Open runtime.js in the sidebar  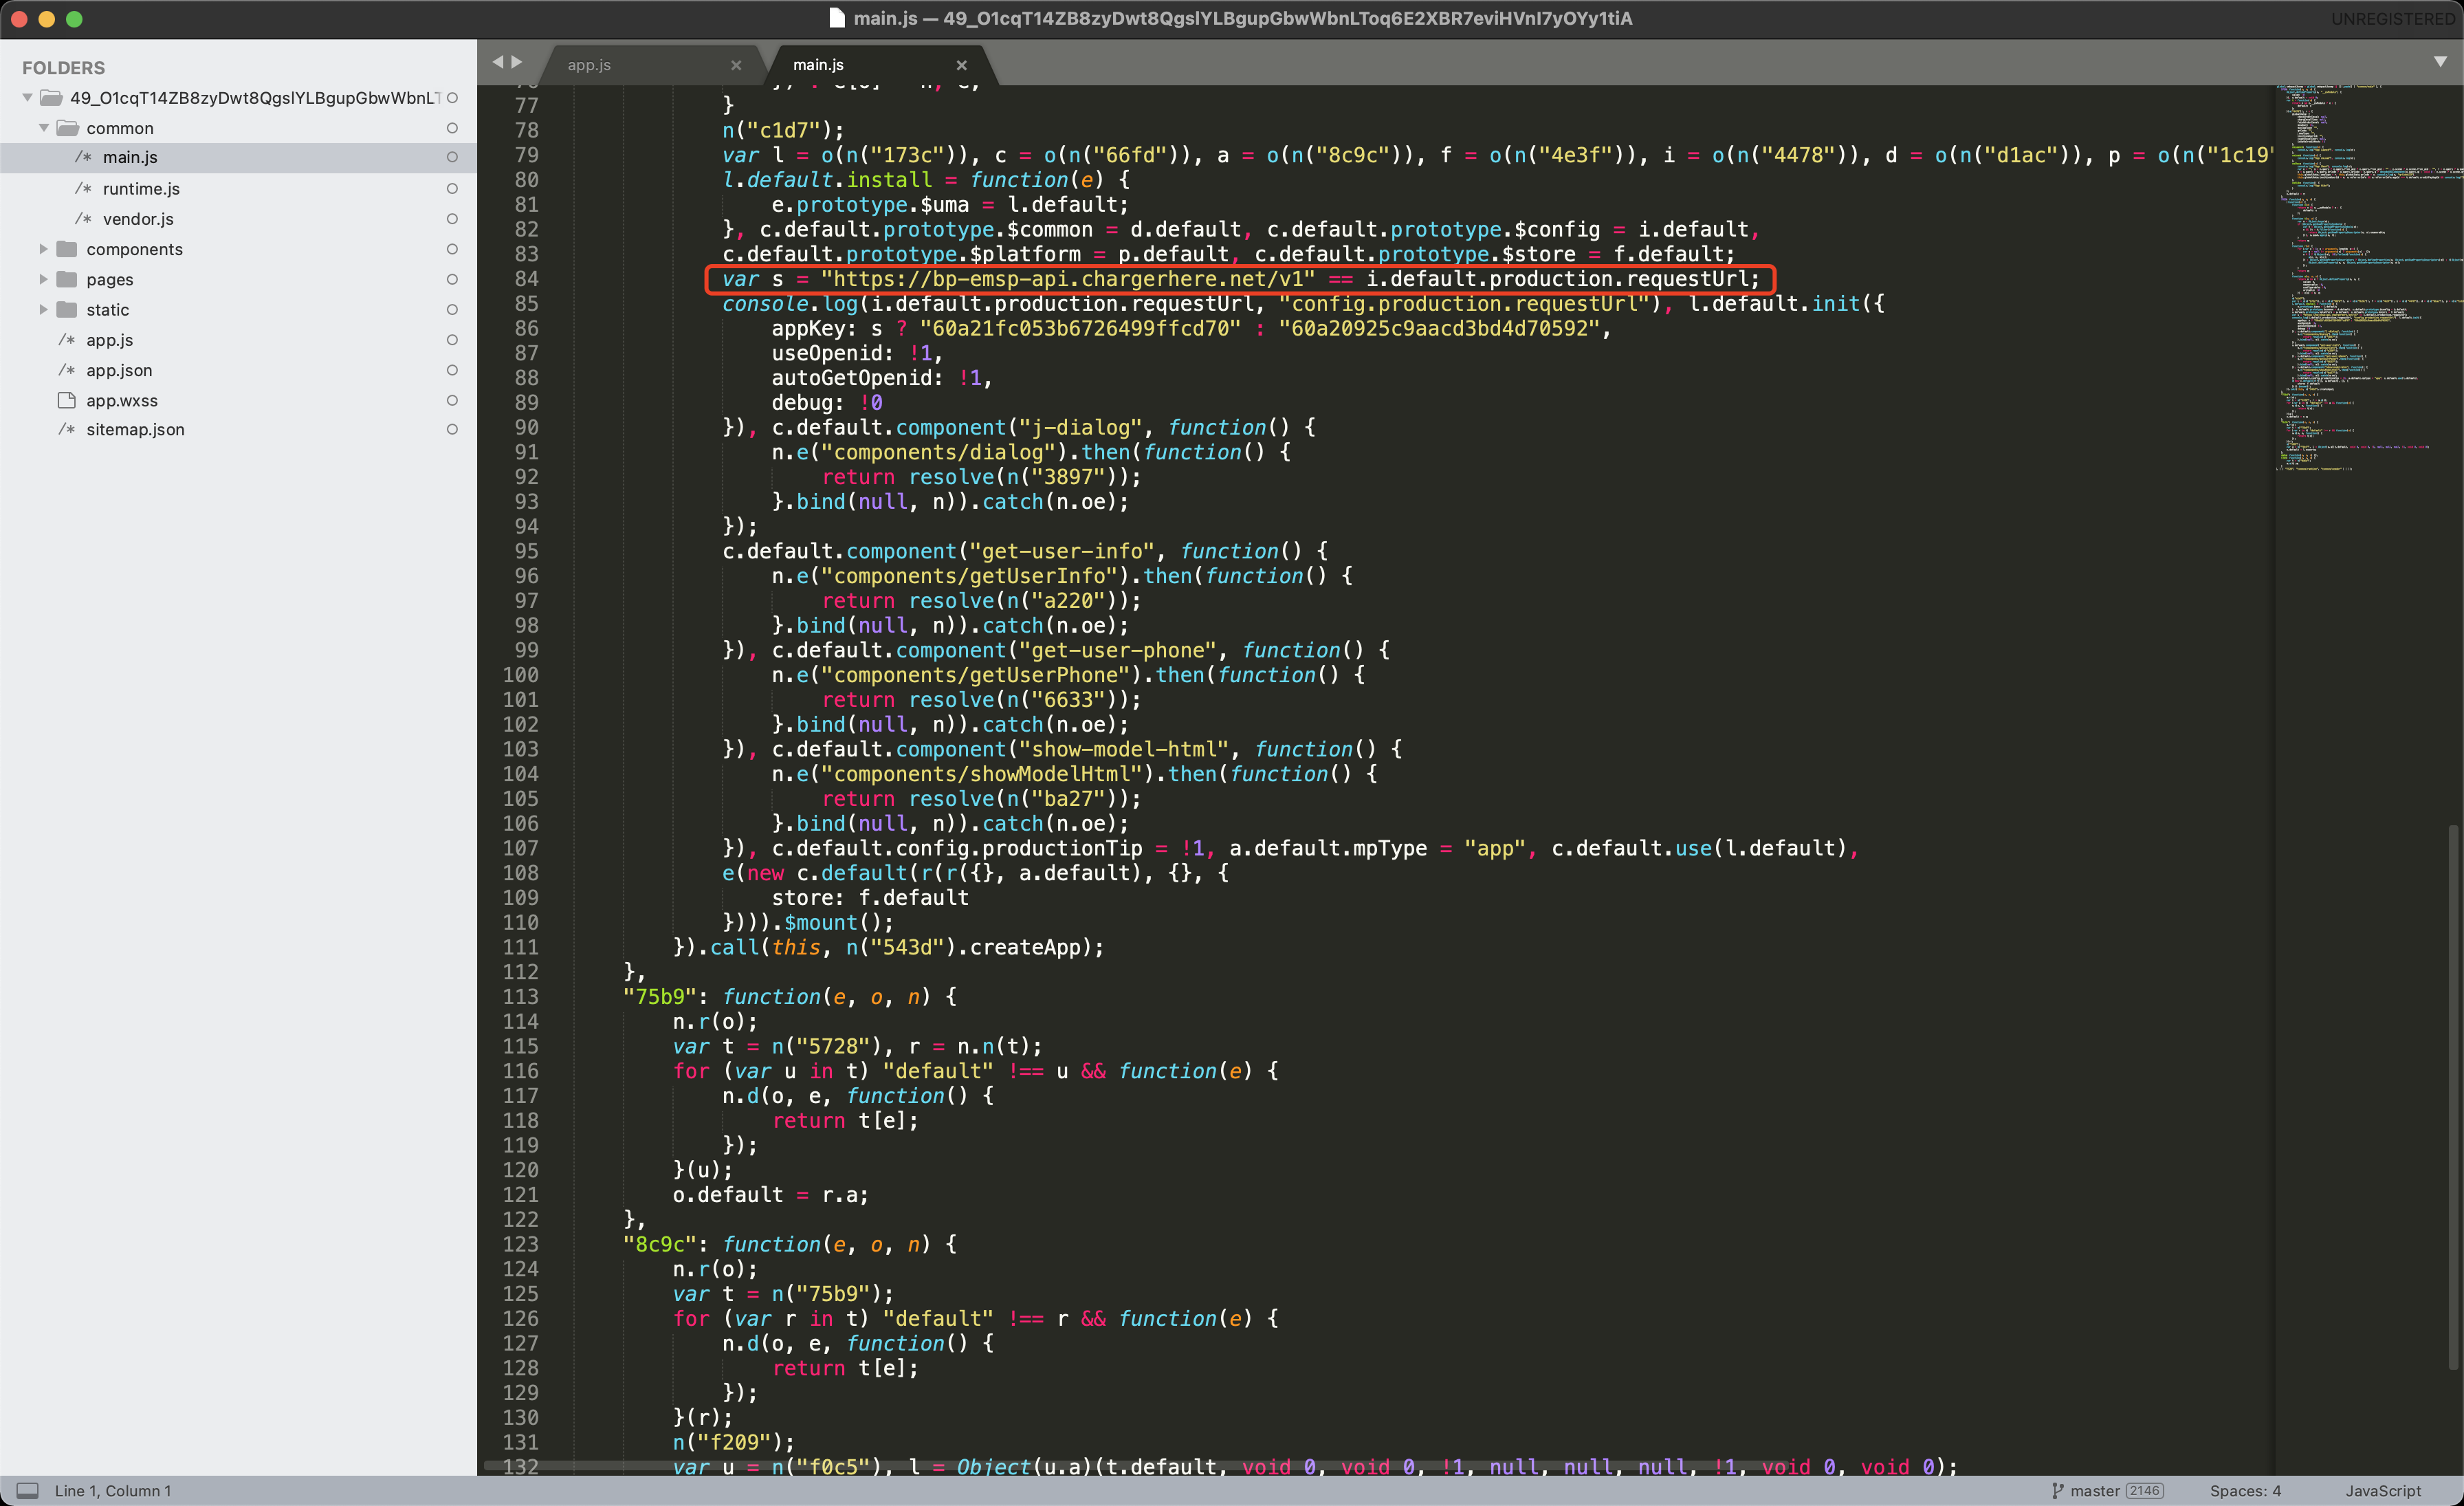click(x=141, y=189)
